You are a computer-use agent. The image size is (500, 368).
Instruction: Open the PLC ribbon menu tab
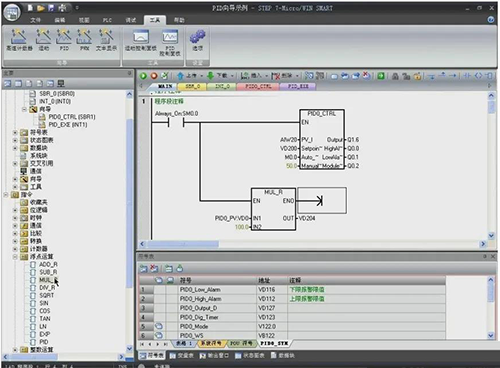(x=107, y=20)
